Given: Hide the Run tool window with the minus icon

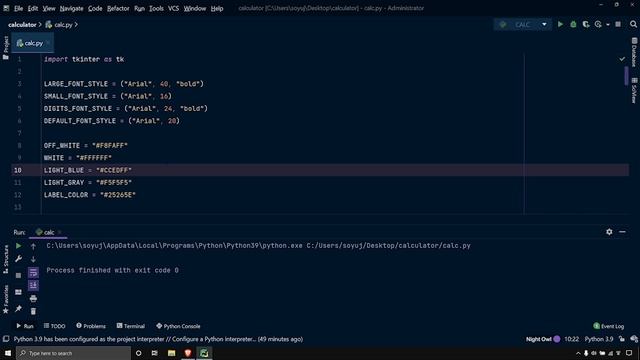Looking at the screenshot, I should (622, 232).
